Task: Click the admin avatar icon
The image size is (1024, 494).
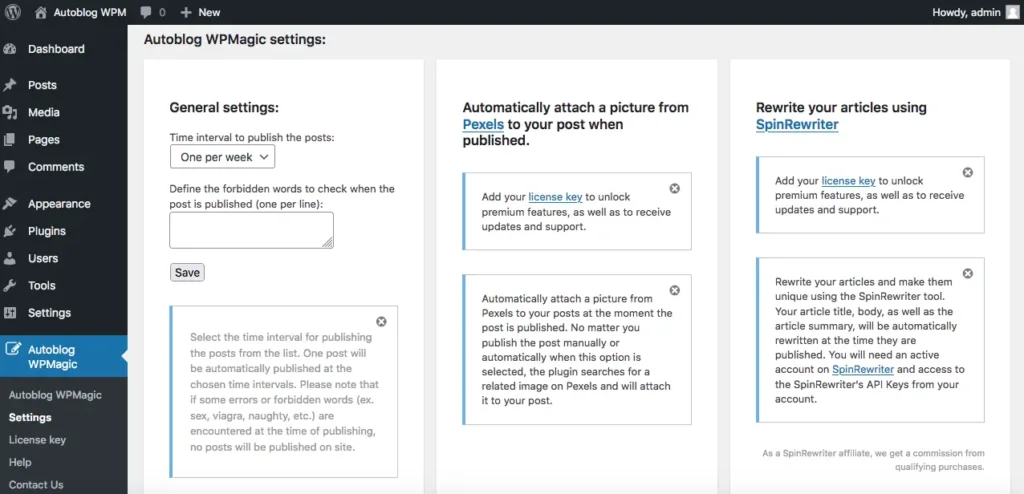Action: (1012, 12)
